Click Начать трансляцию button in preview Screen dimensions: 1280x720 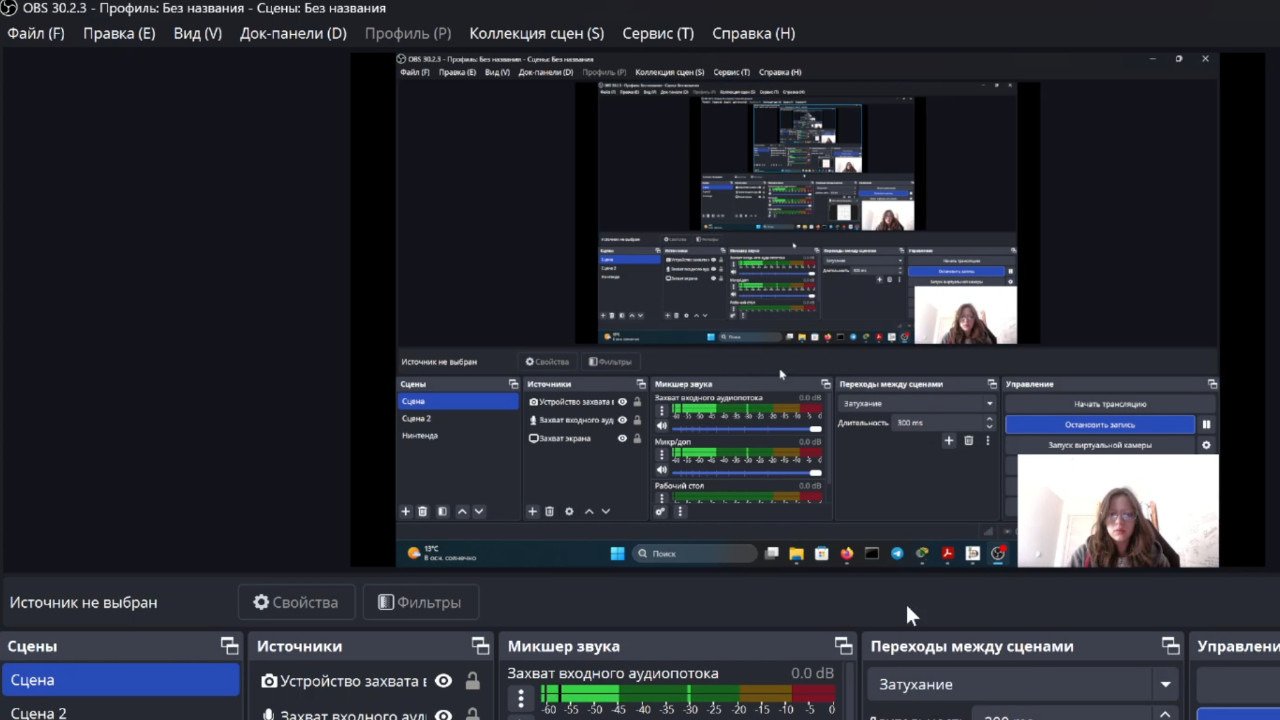[1110, 404]
